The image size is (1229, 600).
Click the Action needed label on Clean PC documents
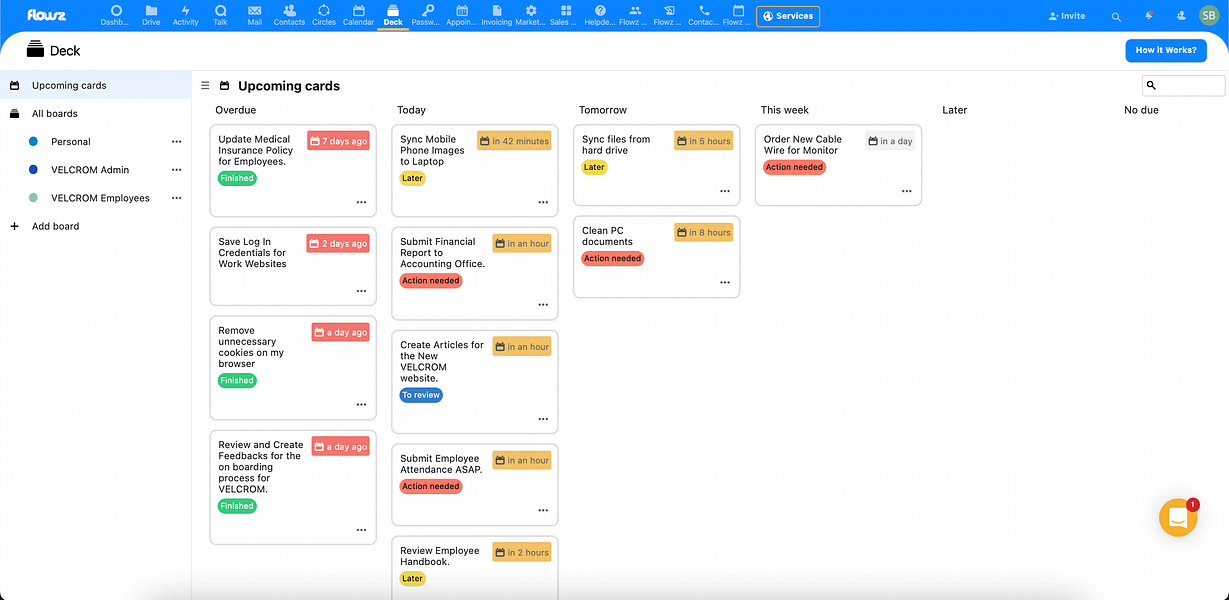pos(613,258)
